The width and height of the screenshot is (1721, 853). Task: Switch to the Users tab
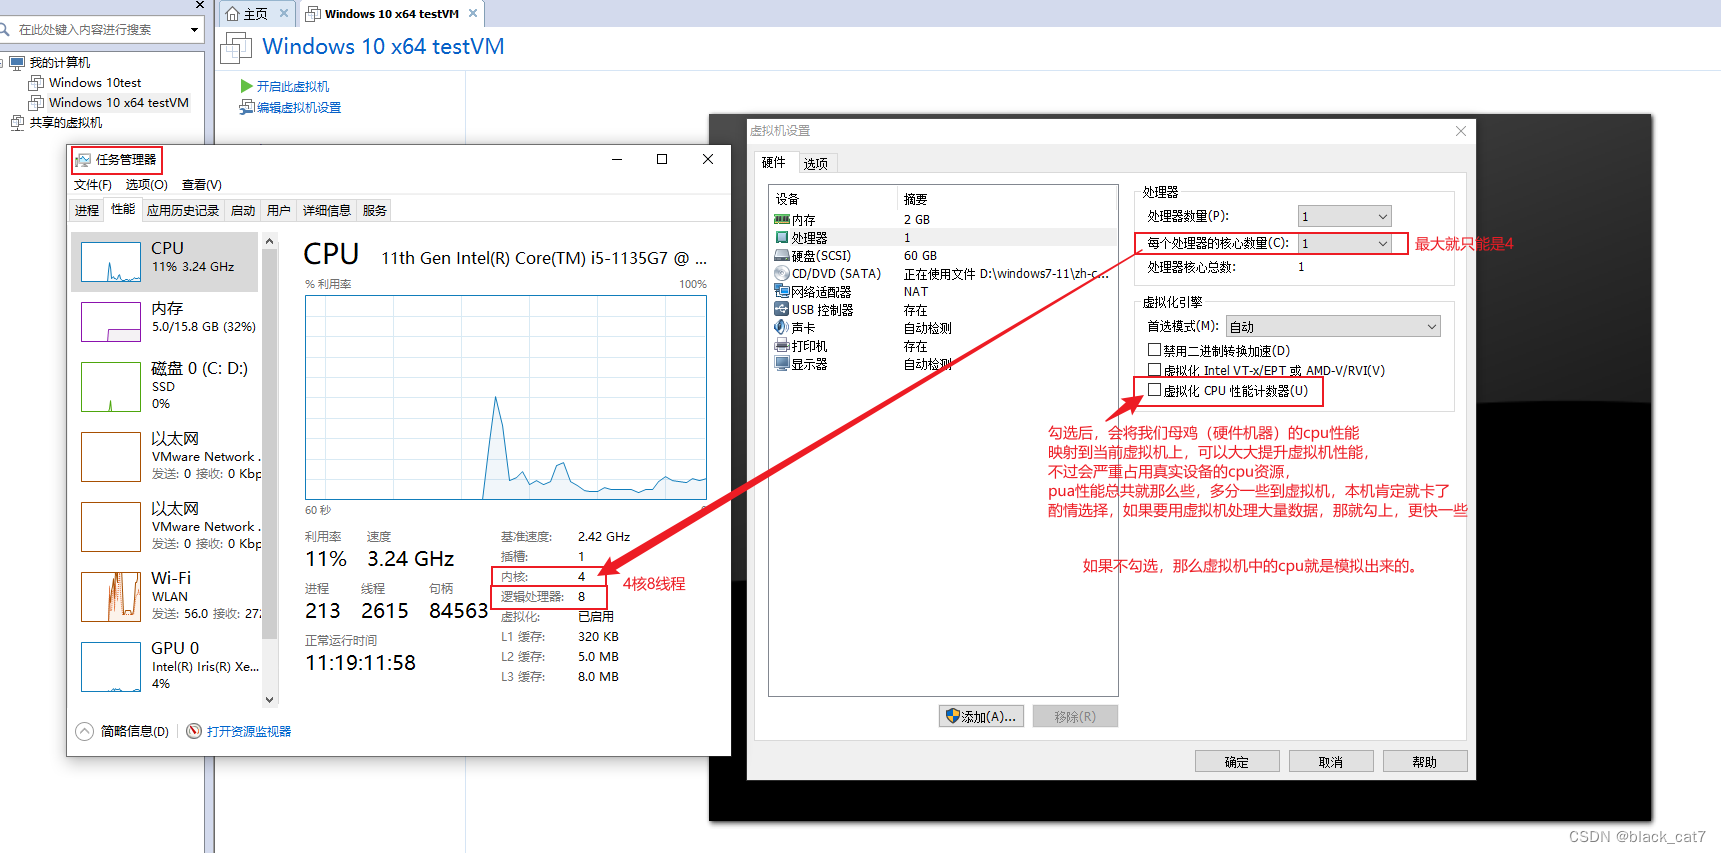[279, 210]
